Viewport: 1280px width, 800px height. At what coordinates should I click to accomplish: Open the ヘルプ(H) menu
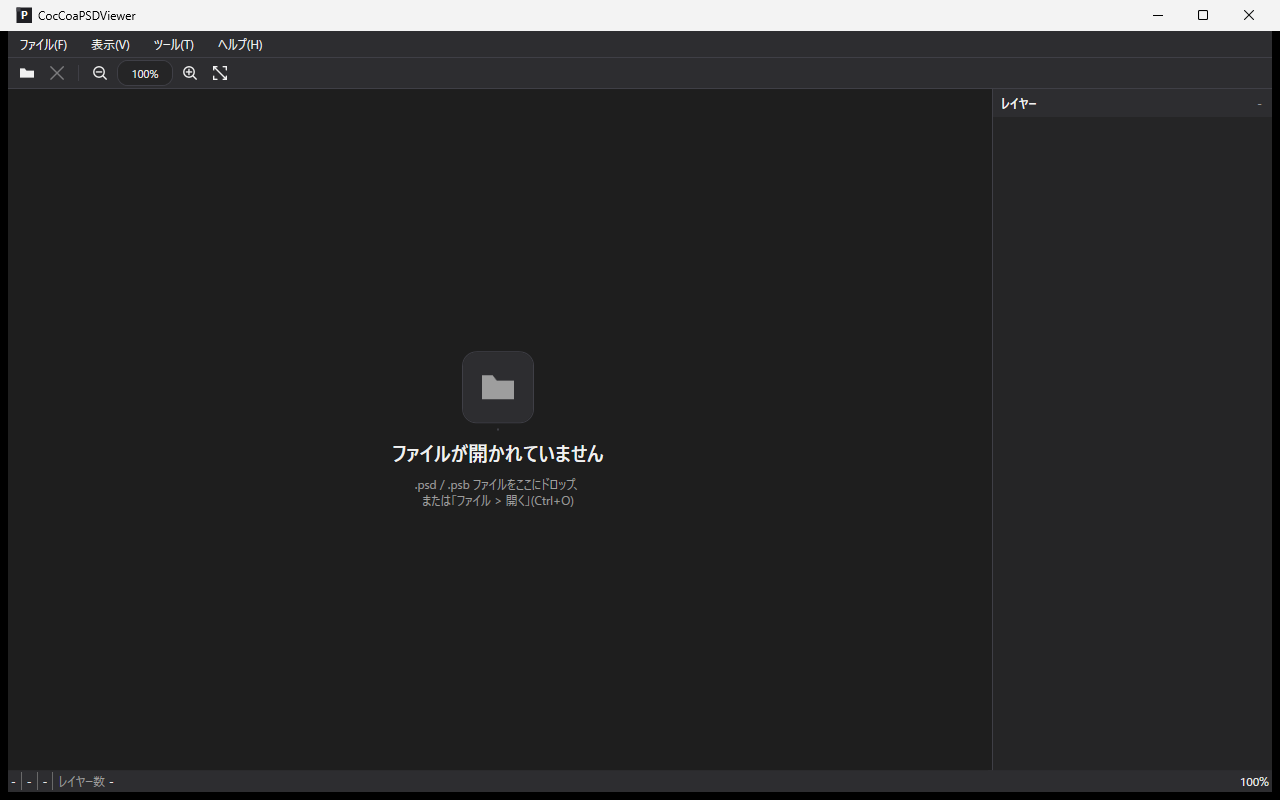(240, 45)
